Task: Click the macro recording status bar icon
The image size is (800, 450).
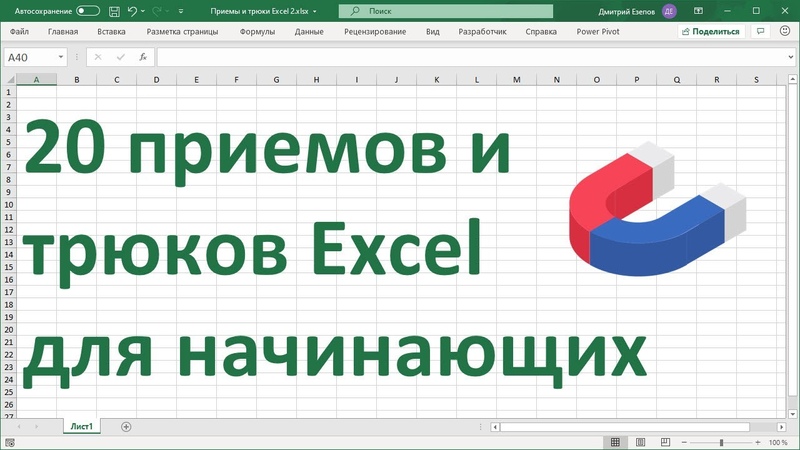Action: click(x=10, y=442)
